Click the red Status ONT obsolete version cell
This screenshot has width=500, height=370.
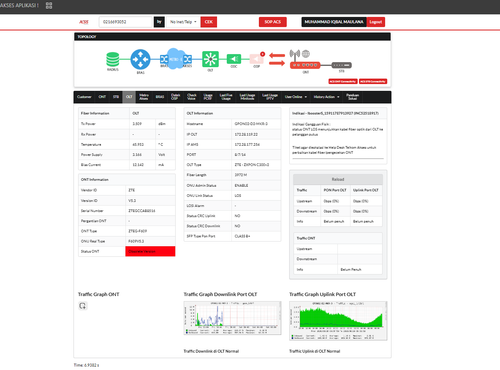150,251
